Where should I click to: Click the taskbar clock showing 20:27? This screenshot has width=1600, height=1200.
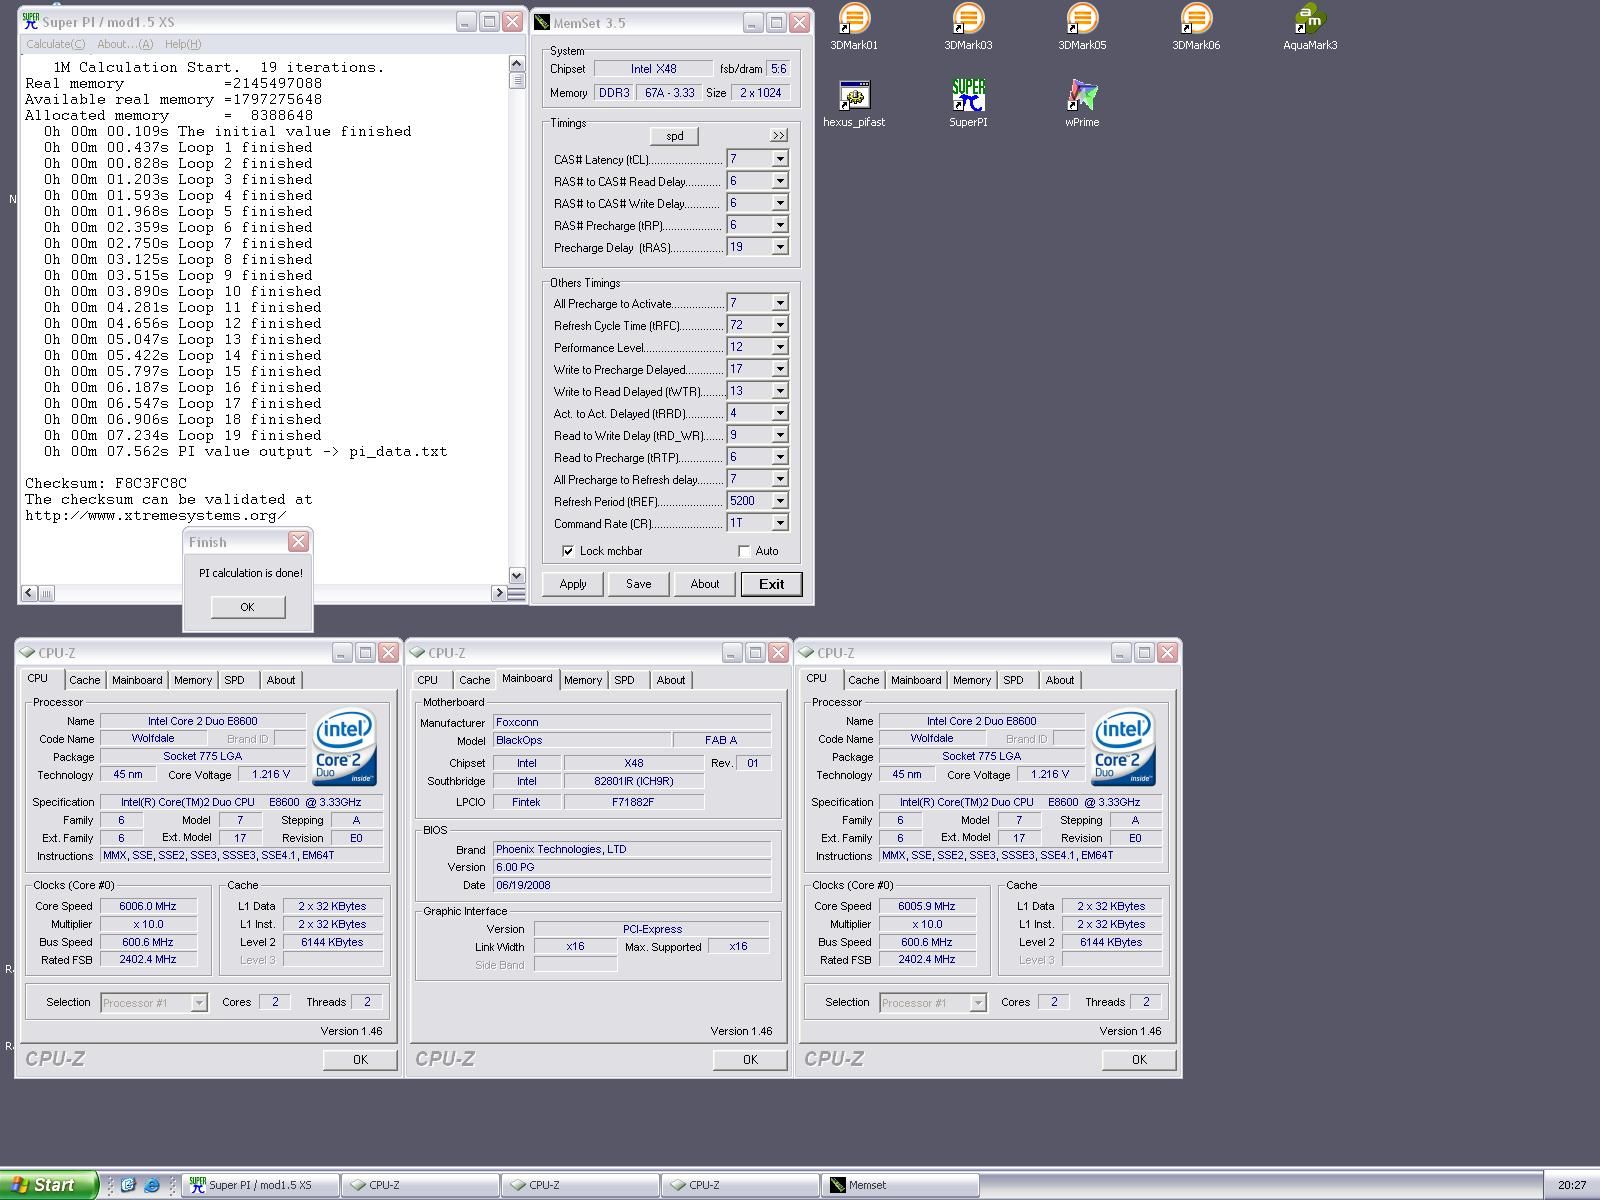(x=1572, y=1185)
